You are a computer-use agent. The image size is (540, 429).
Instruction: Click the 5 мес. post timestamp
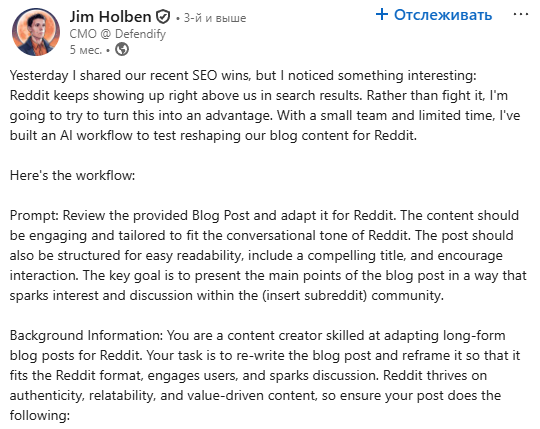click(86, 50)
